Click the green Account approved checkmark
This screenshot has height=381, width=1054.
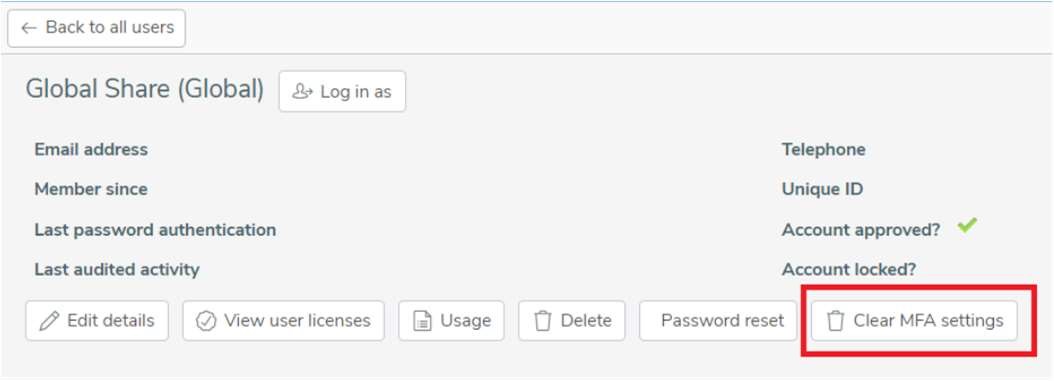pyautogui.click(x=967, y=226)
